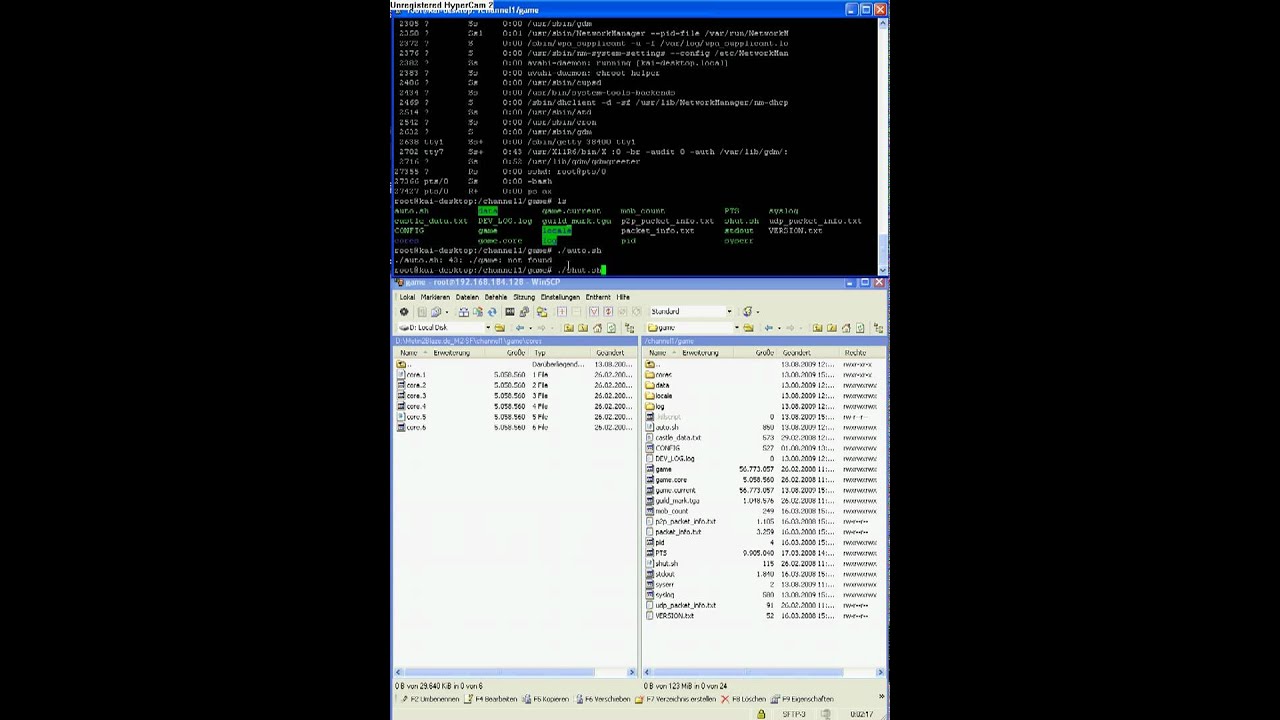Select core.3 in the local panel

point(412,396)
